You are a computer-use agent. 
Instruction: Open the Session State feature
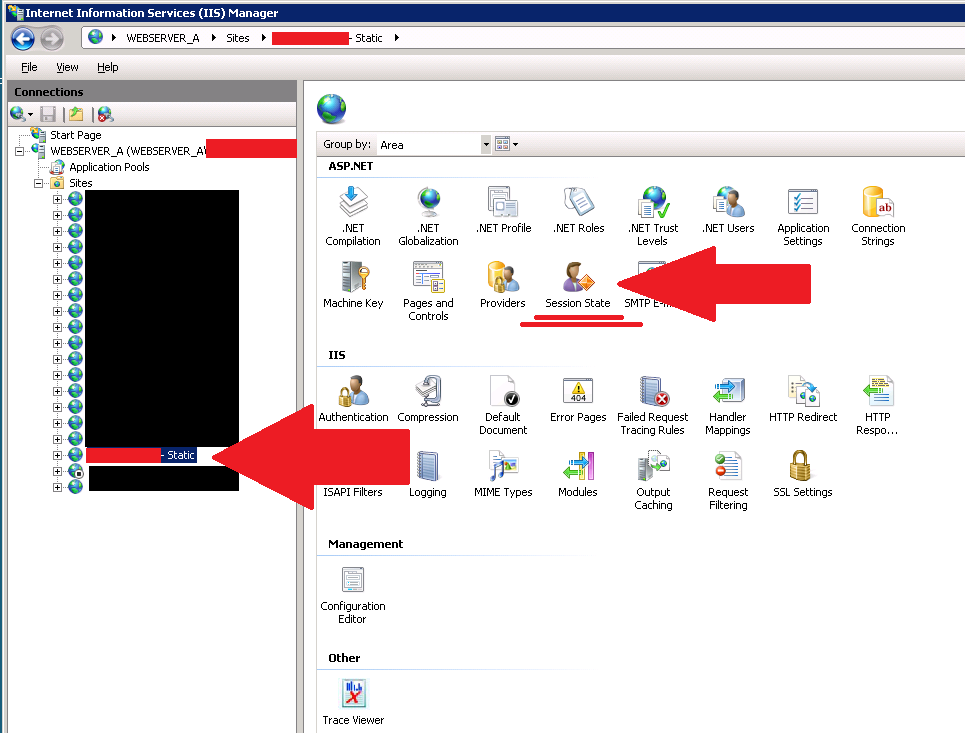click(x=578, y=285)
